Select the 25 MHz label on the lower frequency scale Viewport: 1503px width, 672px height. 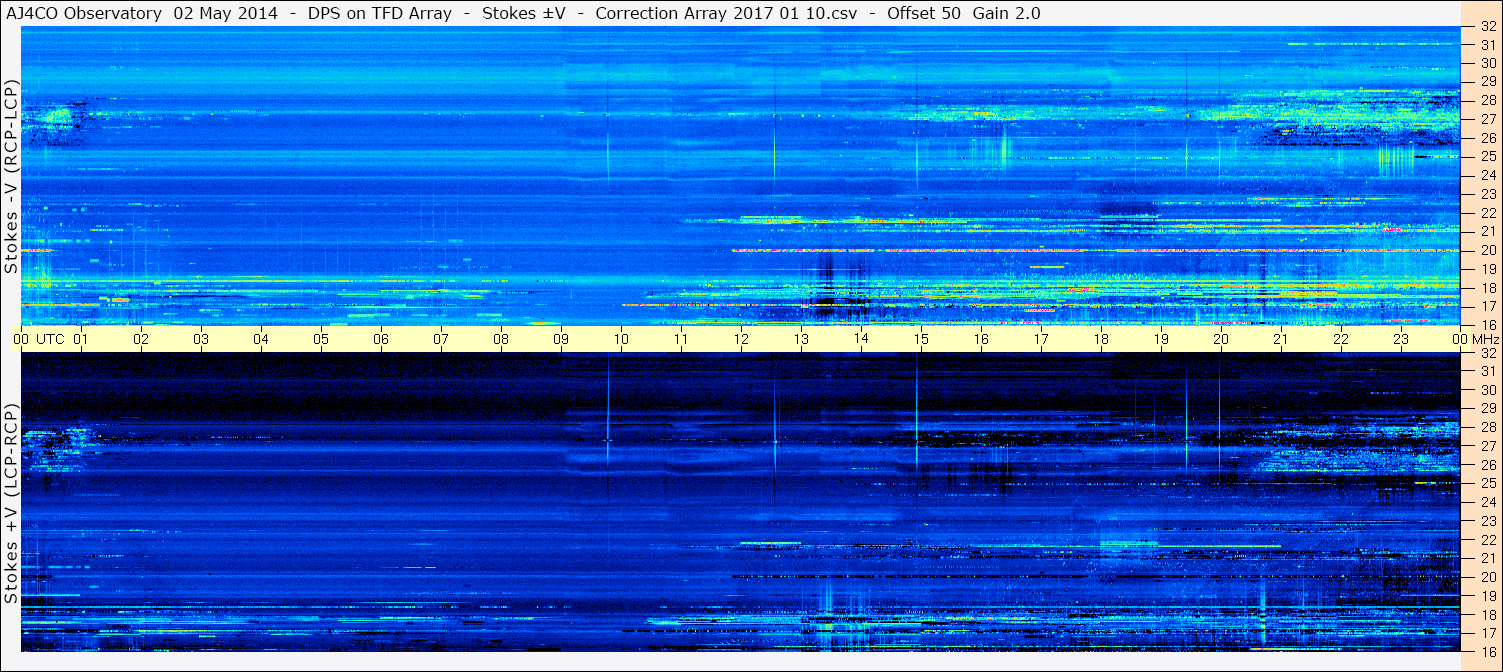pyautogui.click(x=1487, y=483)
